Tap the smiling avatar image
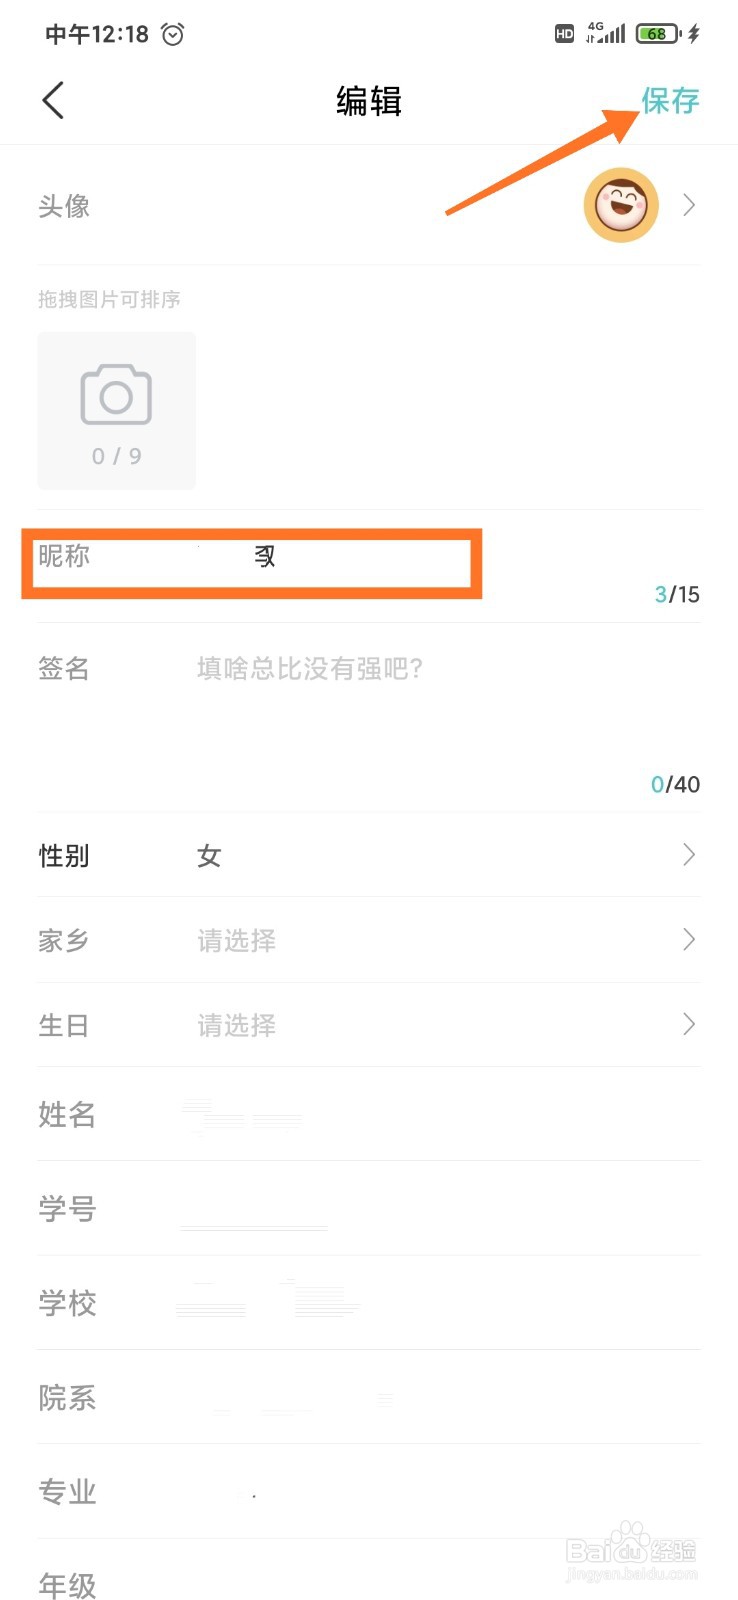This screenshot has height=1600, width=738. [x=621, y=205]
